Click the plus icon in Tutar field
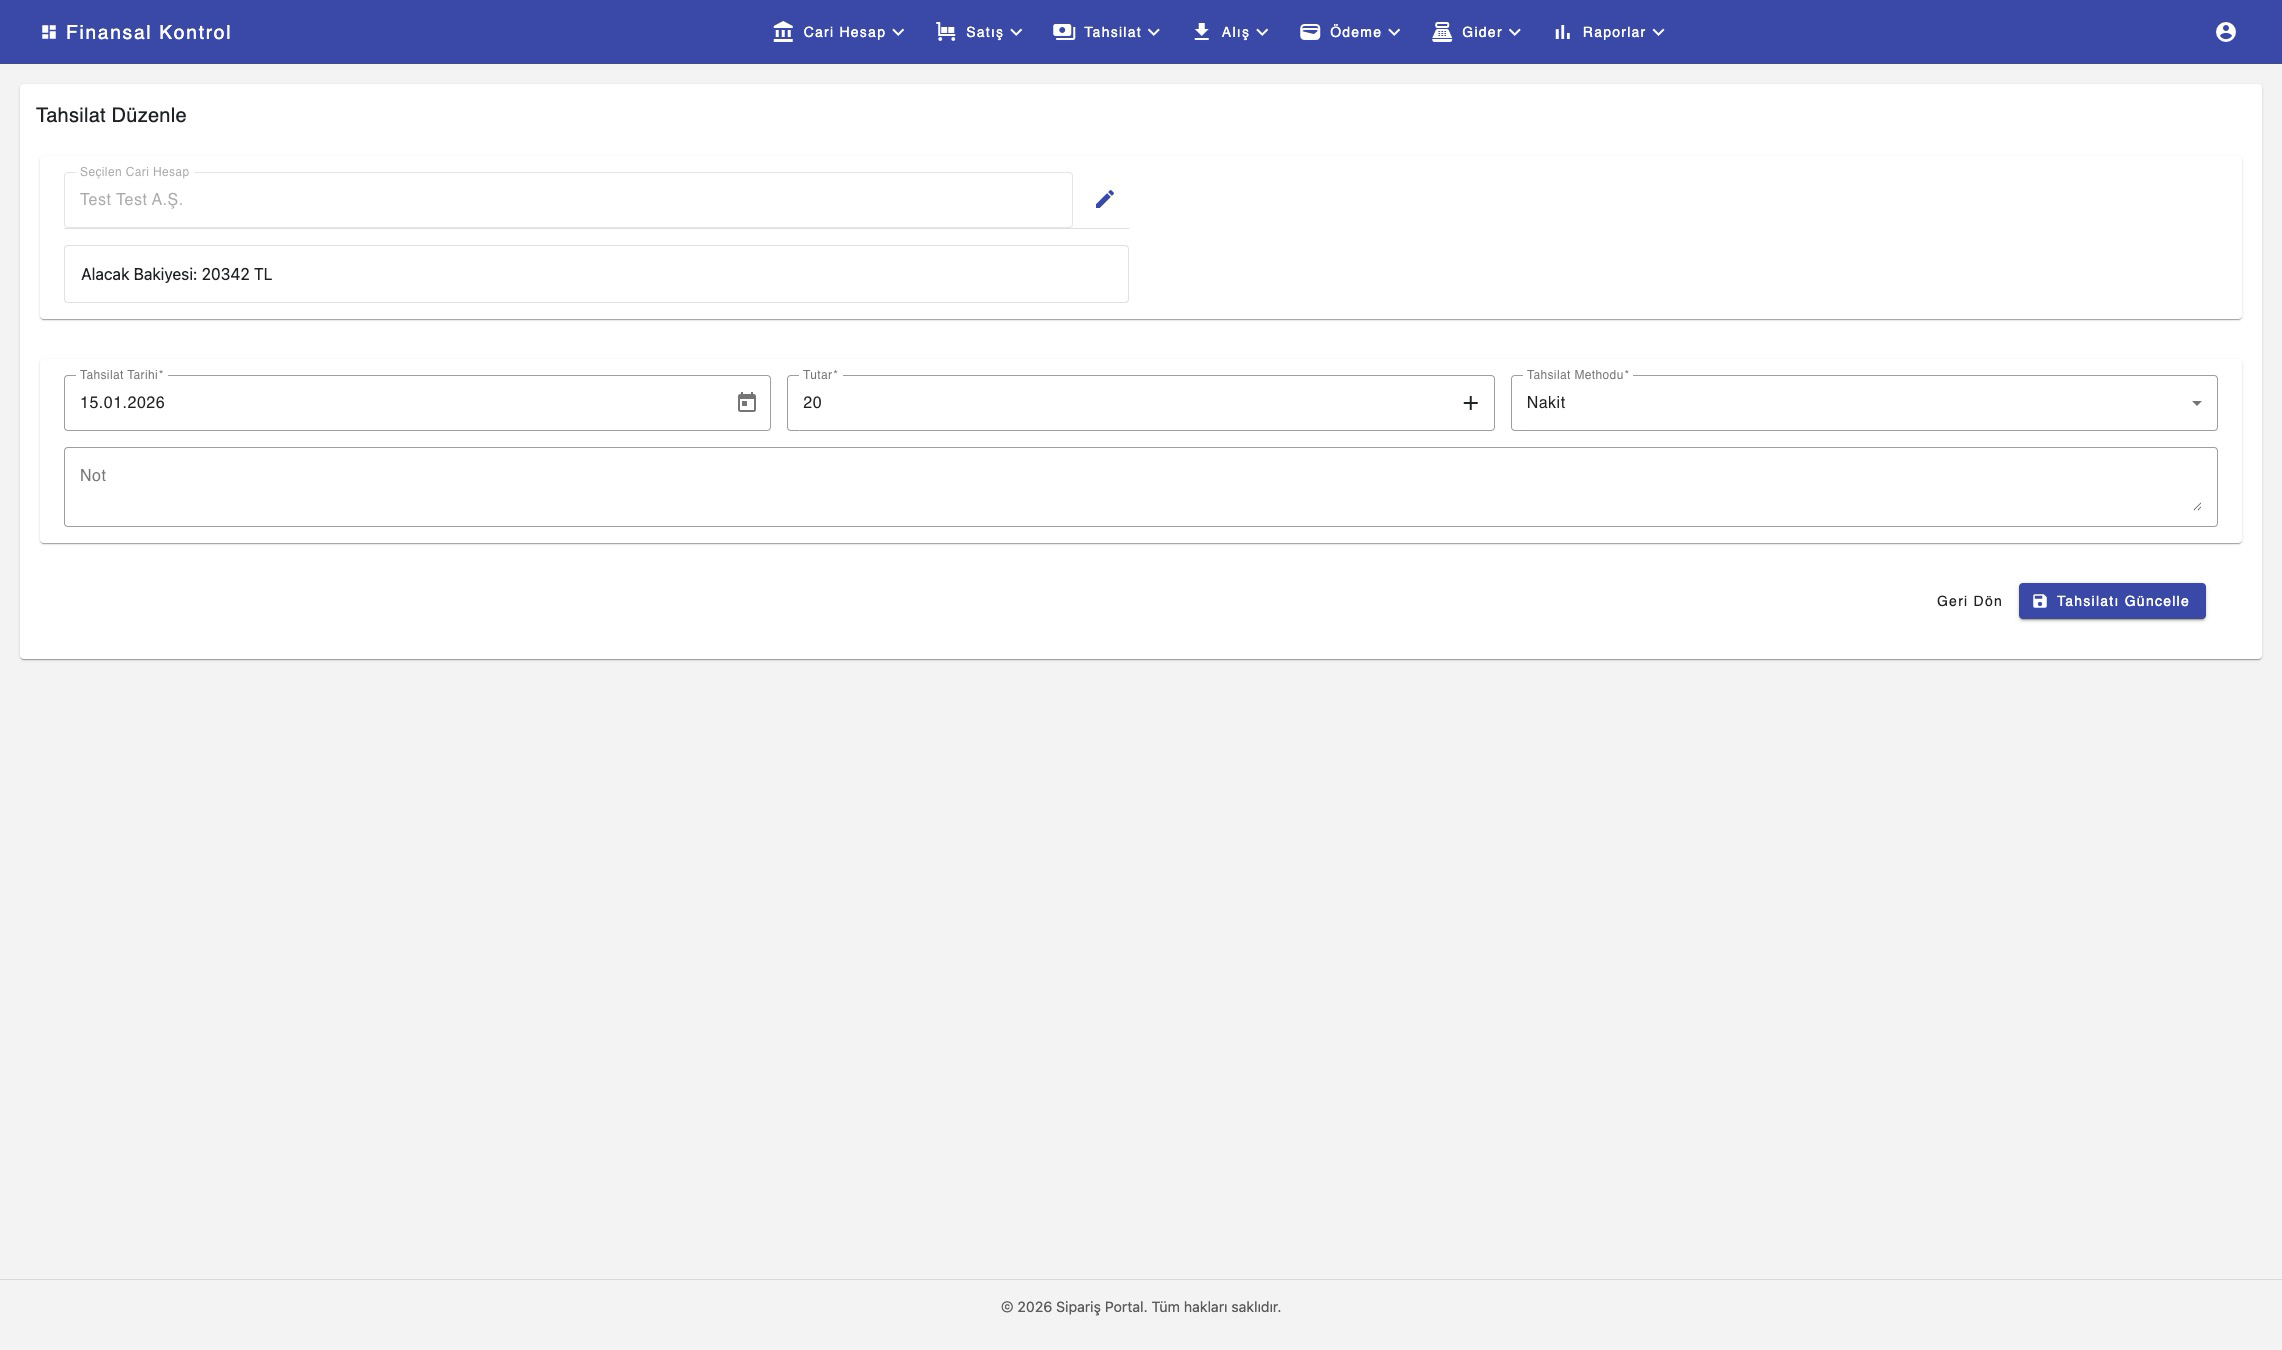This screenshot has height=1350, width=2282. coord(1470,403)
